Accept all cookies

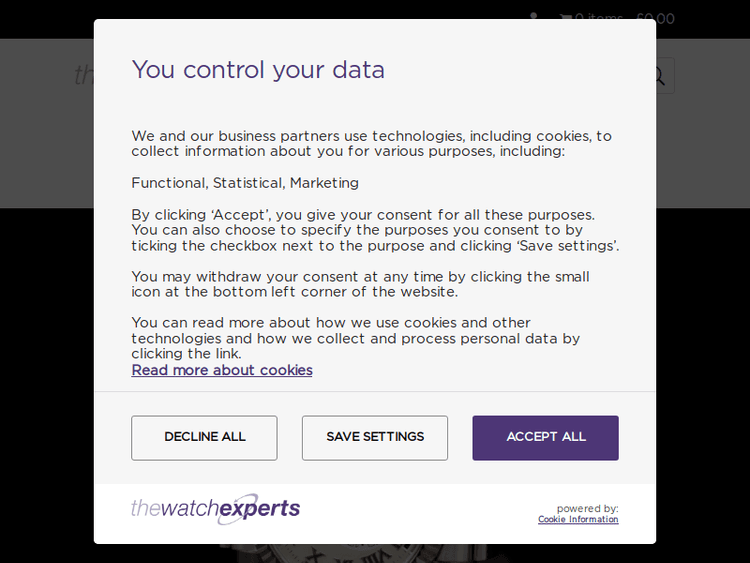pyautogui.click(x=545, y=437)
